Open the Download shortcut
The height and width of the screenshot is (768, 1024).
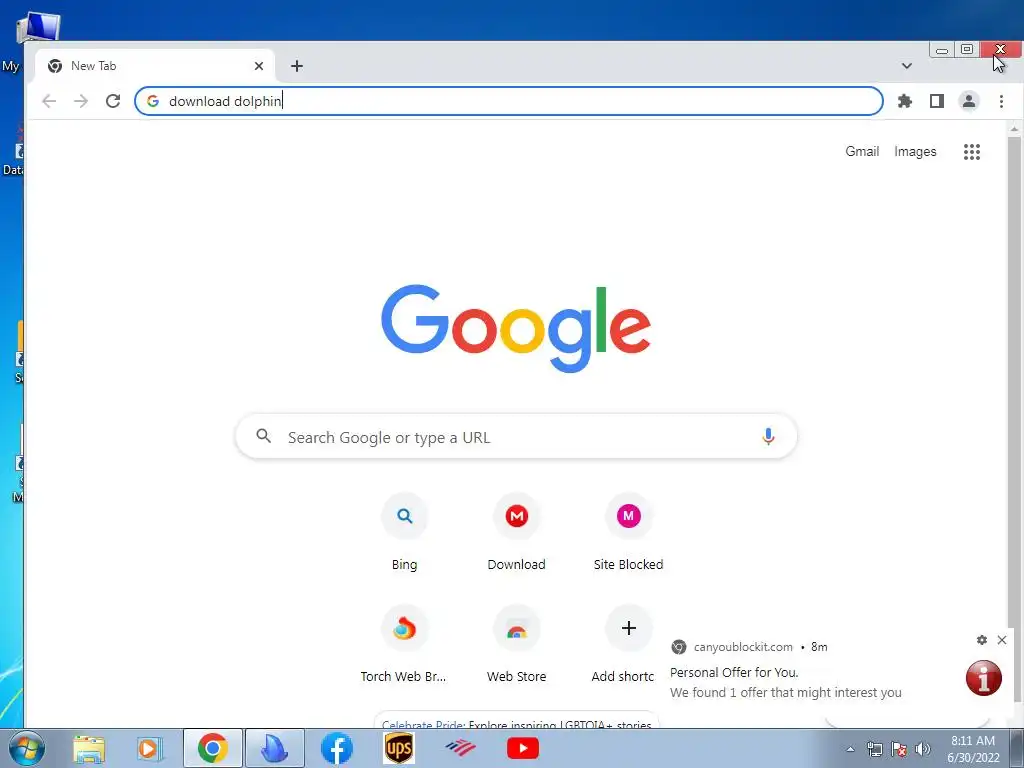[x=517, y=533]
